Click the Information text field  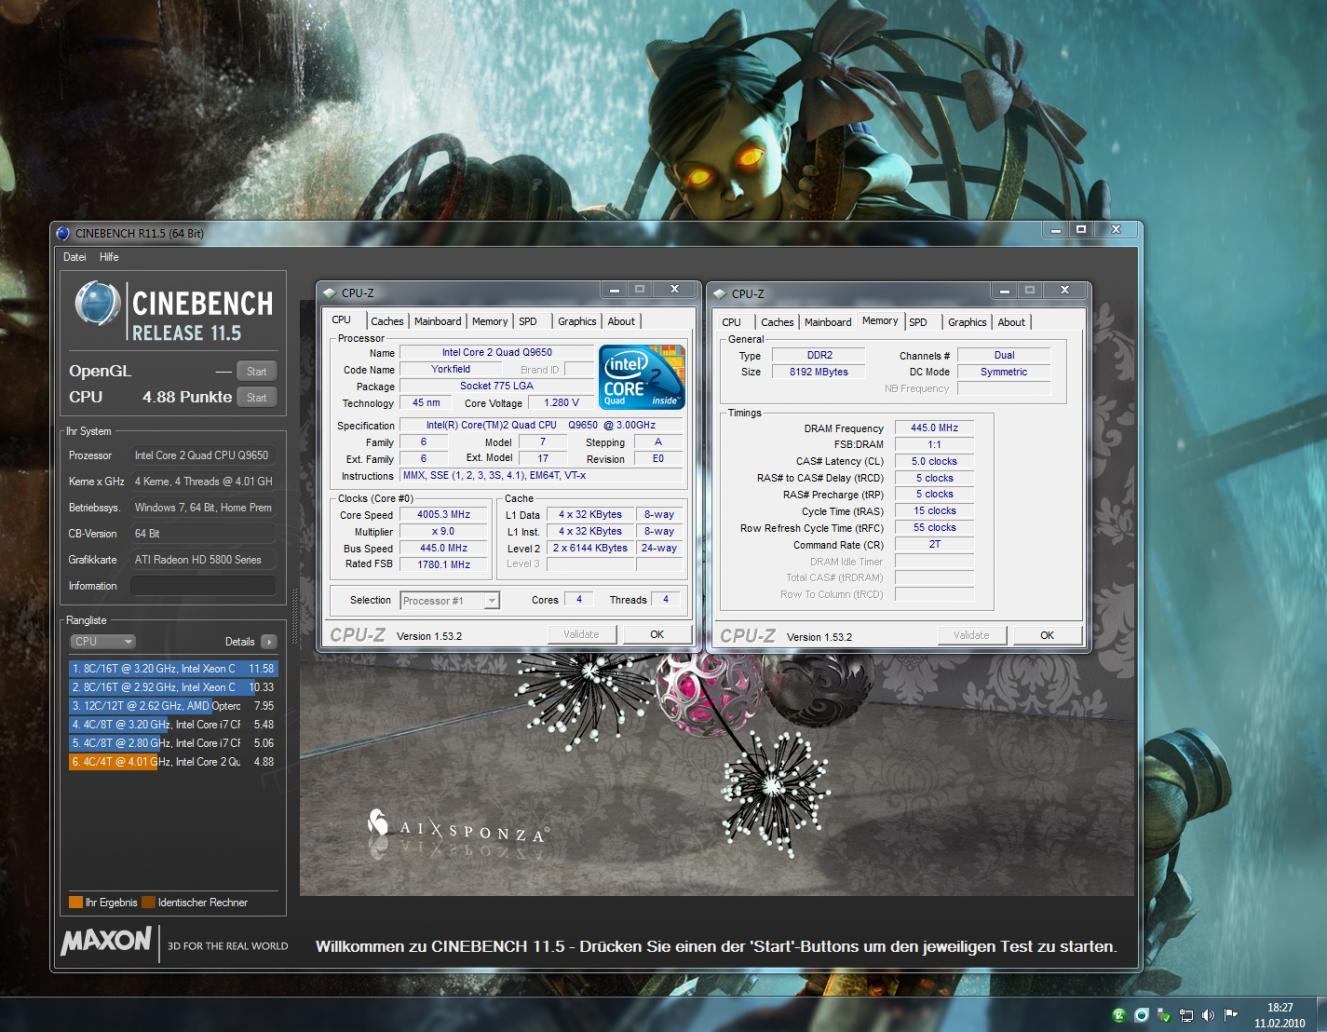tap(202, 586)
